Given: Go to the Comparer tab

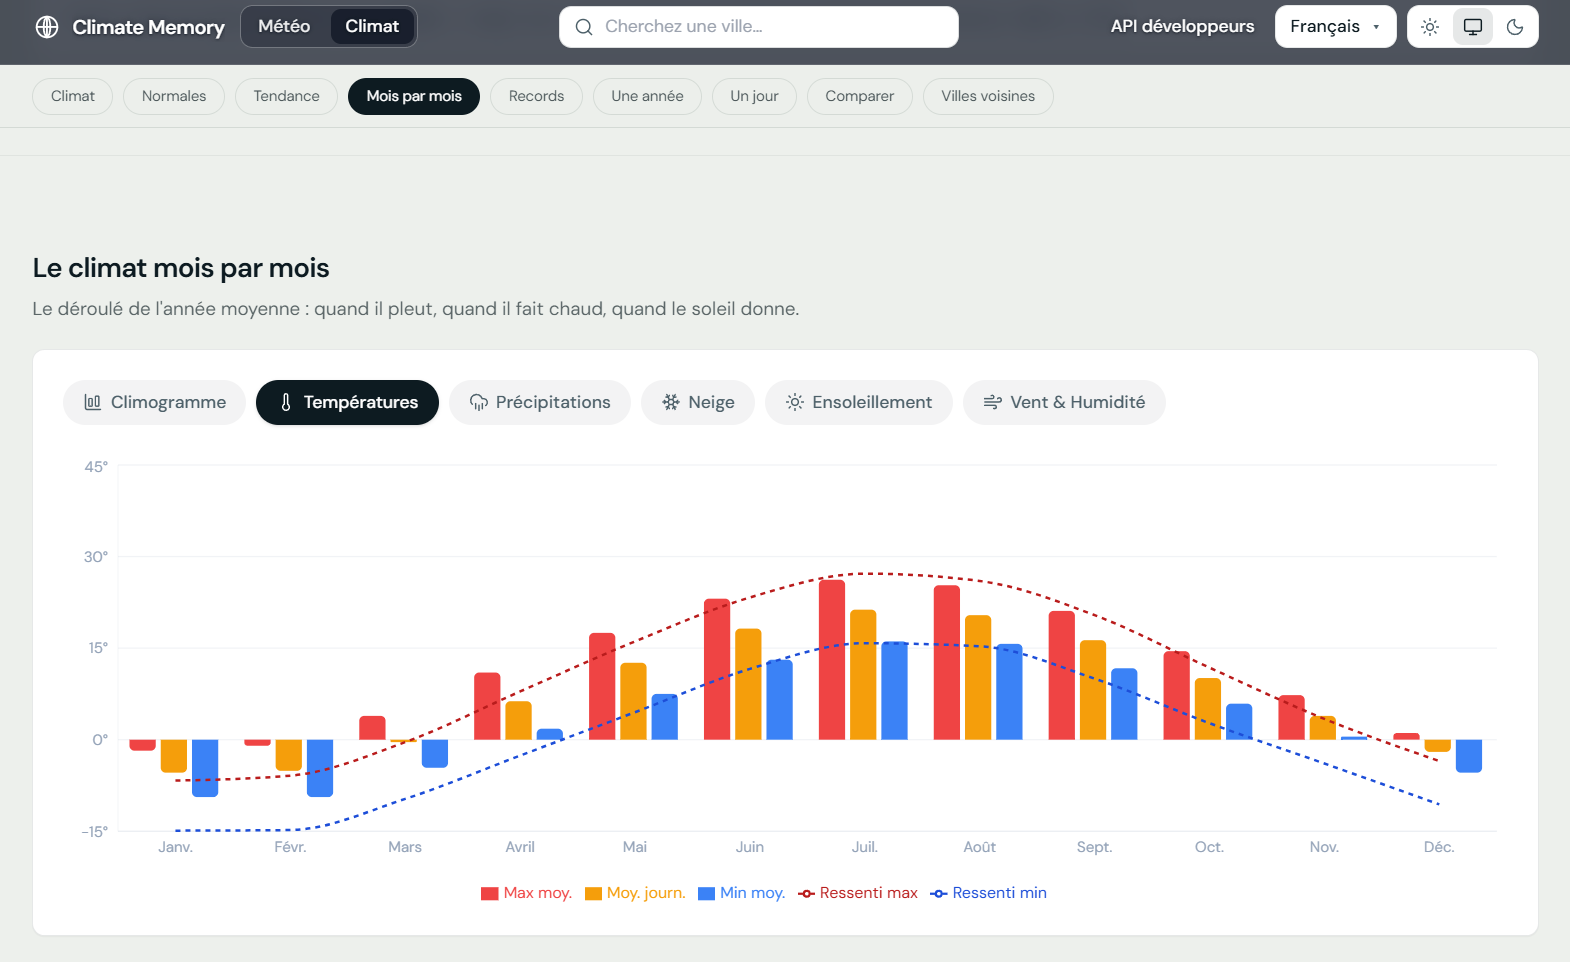Looking at the screenshot, I should pyautogui.click(x=860, y=96).
